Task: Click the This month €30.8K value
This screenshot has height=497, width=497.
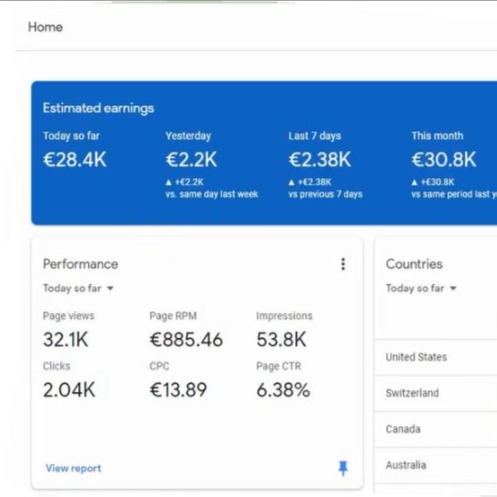Action: [444, 159]
